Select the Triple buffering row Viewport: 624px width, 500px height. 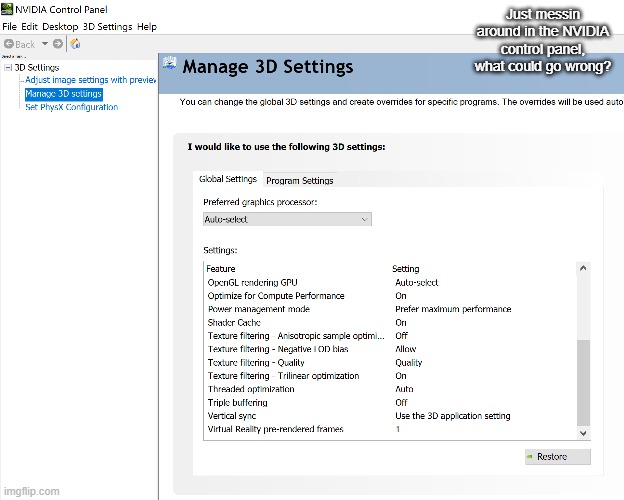(x=390, y=402)
